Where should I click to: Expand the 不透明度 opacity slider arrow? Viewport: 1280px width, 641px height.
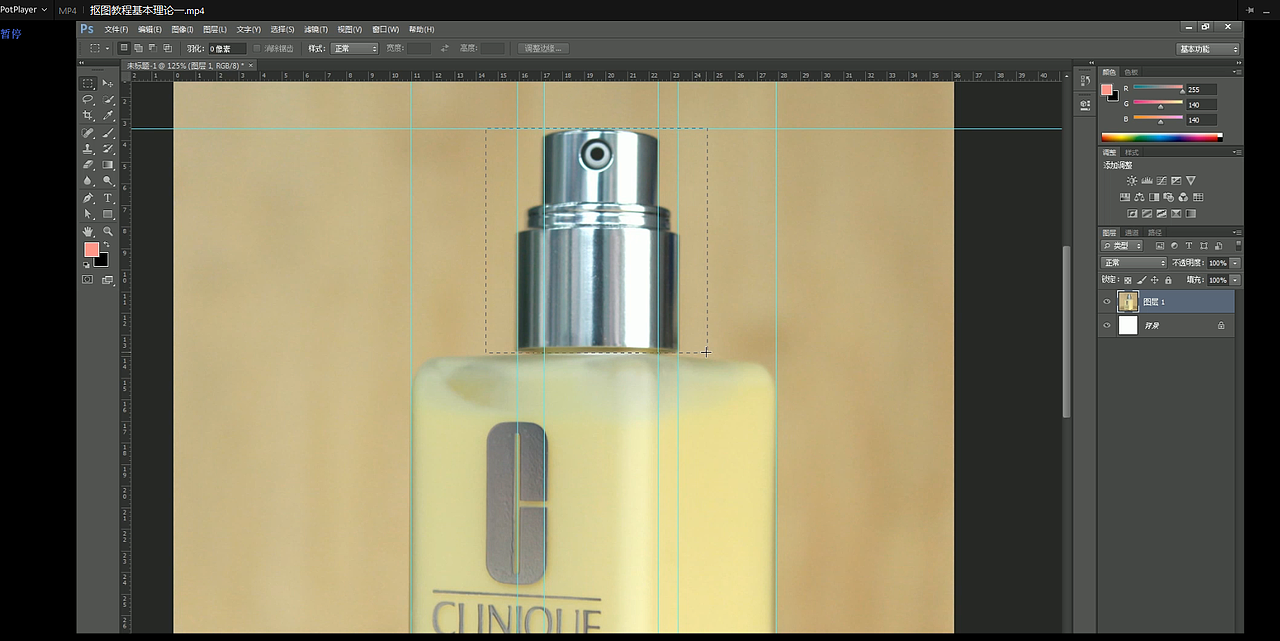click(1236, 263)
